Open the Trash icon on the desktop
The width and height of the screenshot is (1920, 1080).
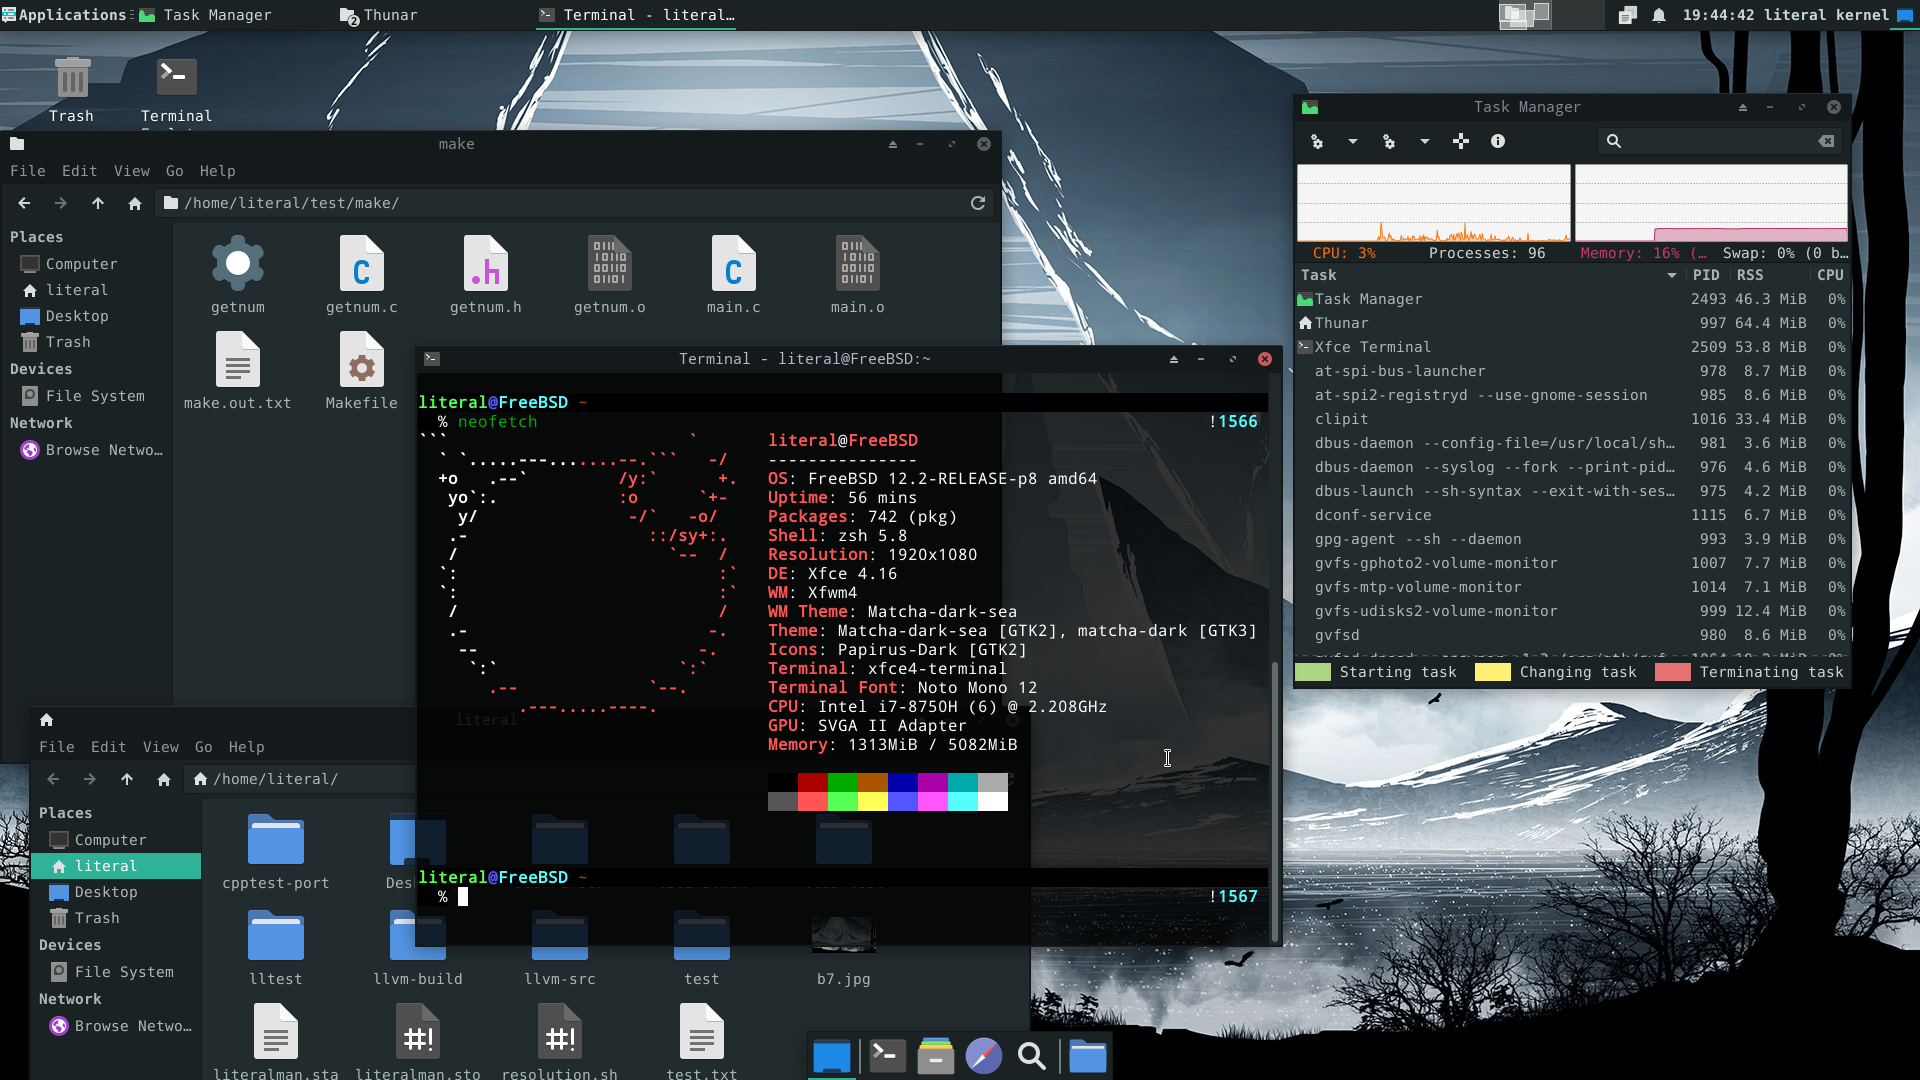pyautogui.click(x=71, y=89)
